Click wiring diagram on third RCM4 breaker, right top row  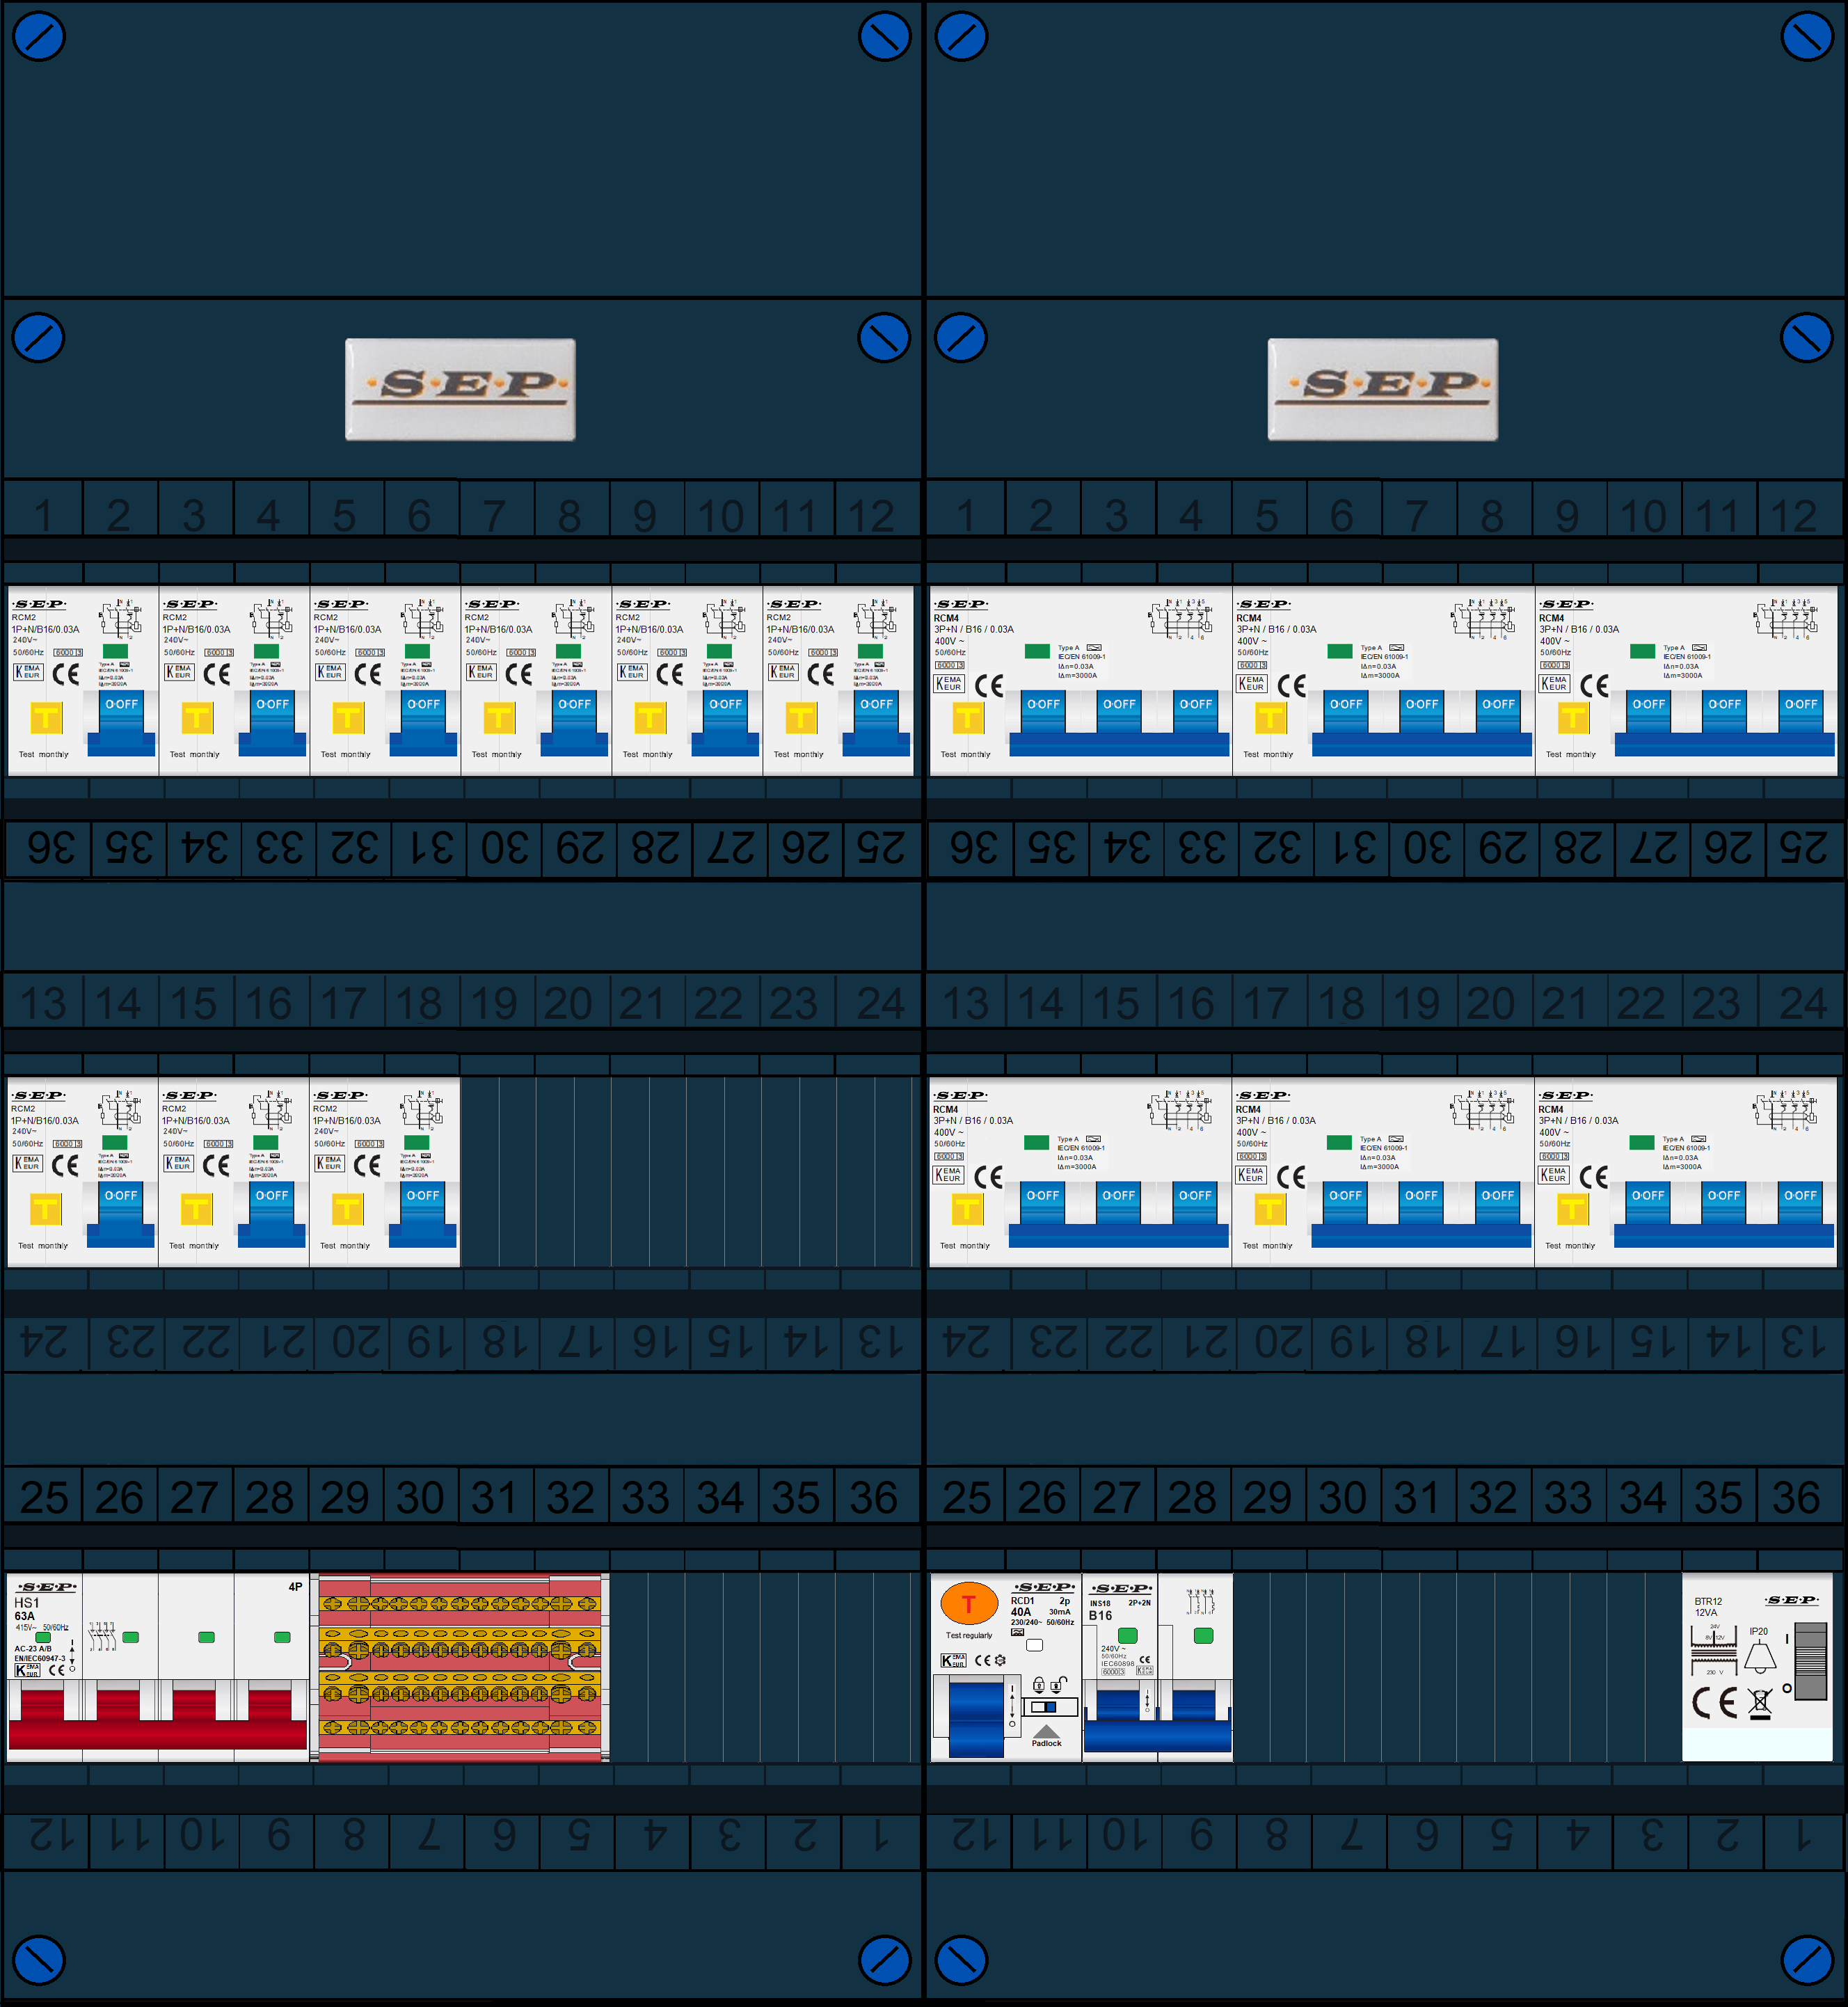coord(1788,619)
